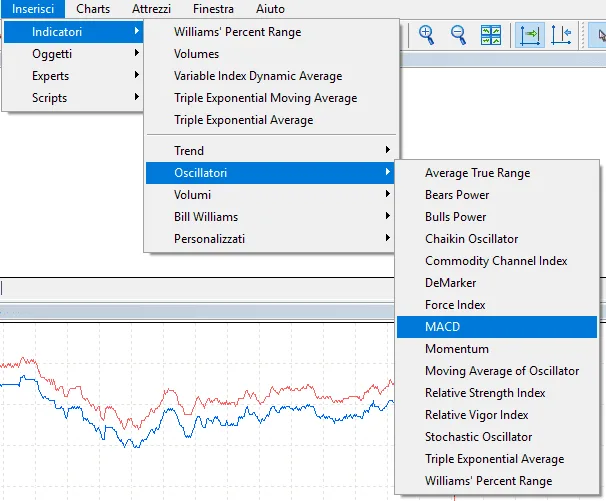The image size is (606, 501).
Task: Expand the Bill Williams submenu
Action: tap(271, 217)
